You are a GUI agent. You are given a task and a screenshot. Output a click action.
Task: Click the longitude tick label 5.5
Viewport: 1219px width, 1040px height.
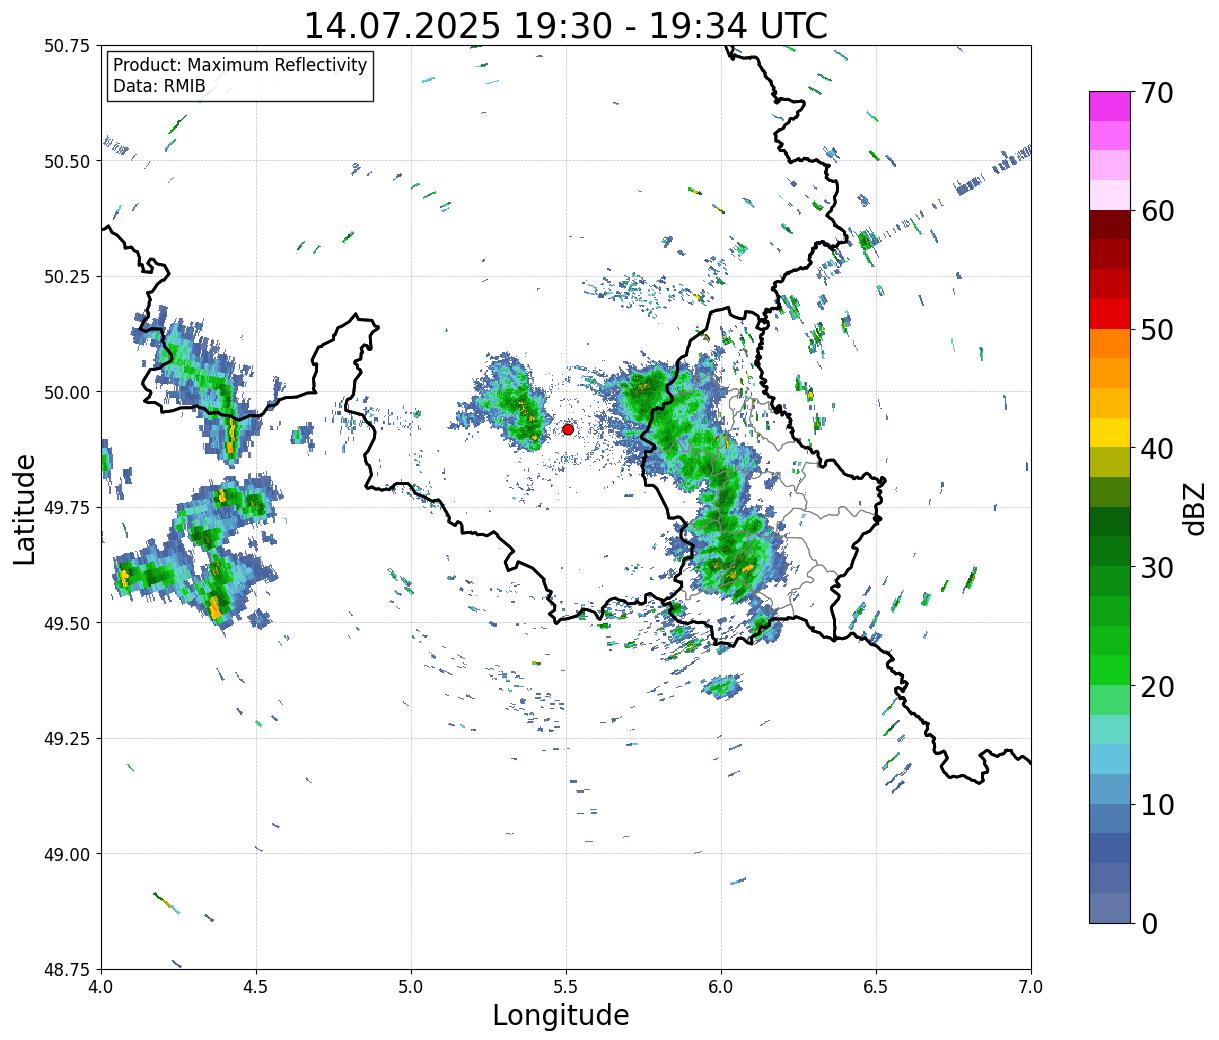pyautogui.click(x=566, y=987)
